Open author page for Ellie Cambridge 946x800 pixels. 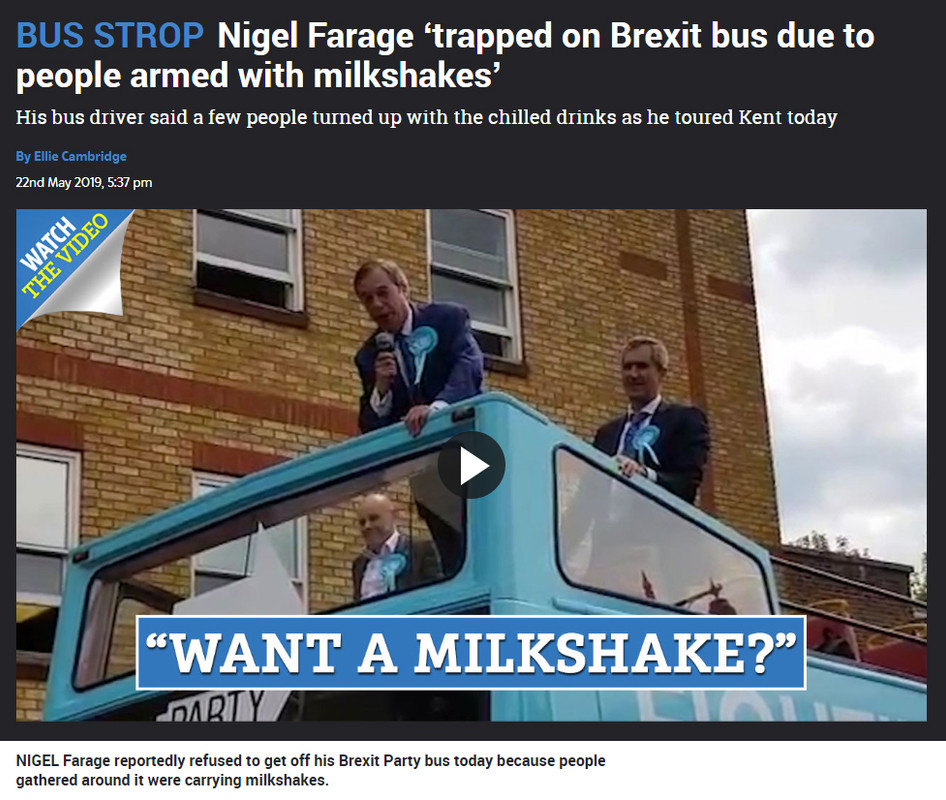[71, 156]
